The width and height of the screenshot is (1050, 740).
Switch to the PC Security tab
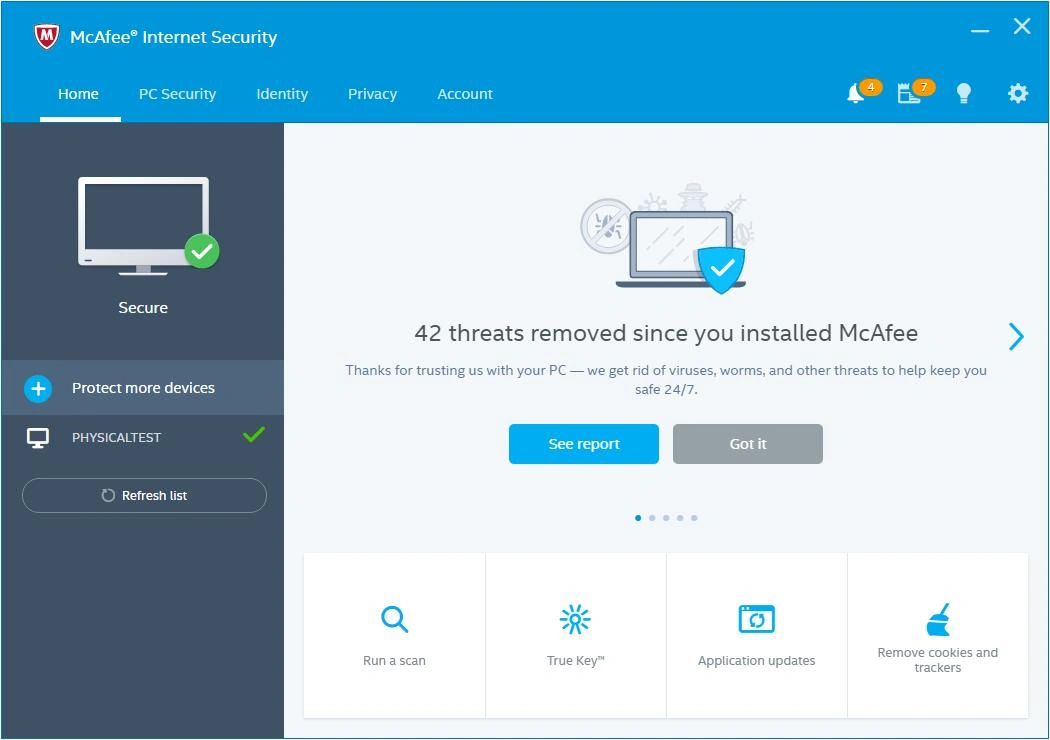point(177,93)
